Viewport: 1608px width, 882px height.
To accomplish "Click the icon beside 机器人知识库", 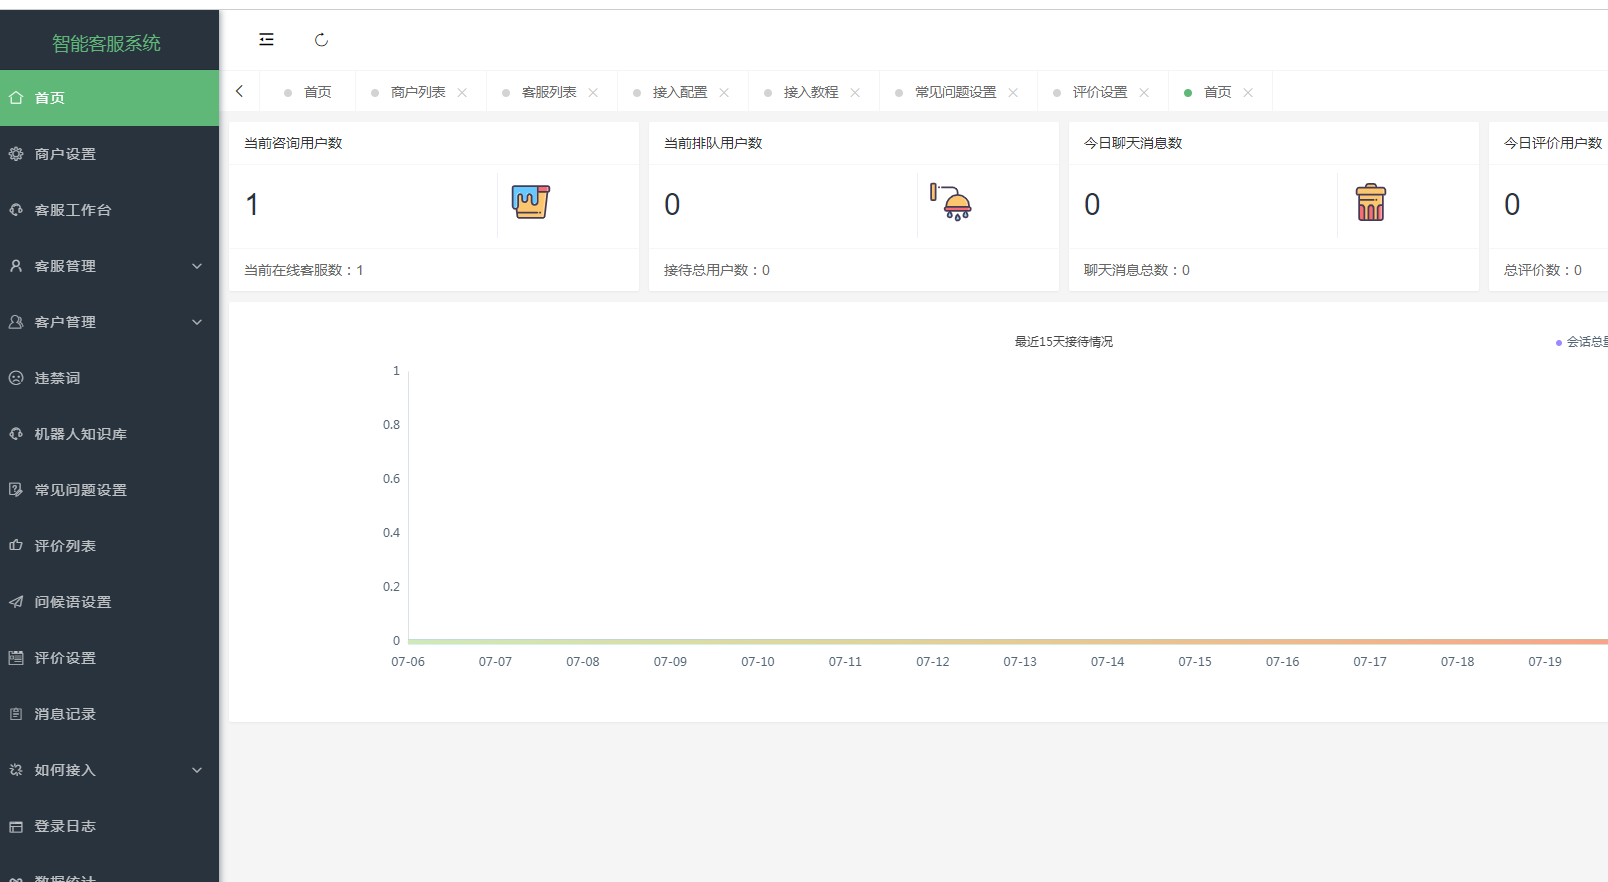I will click(16, 434).
